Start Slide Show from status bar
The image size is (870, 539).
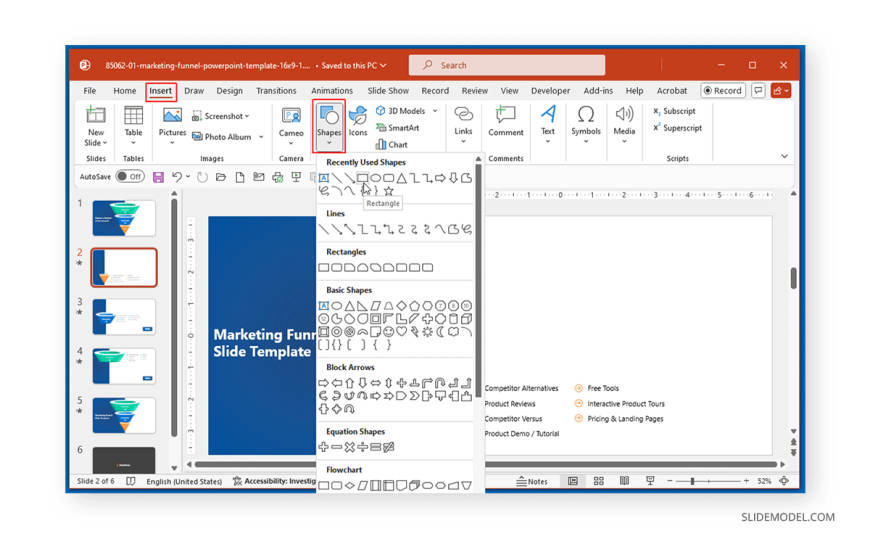650,481
